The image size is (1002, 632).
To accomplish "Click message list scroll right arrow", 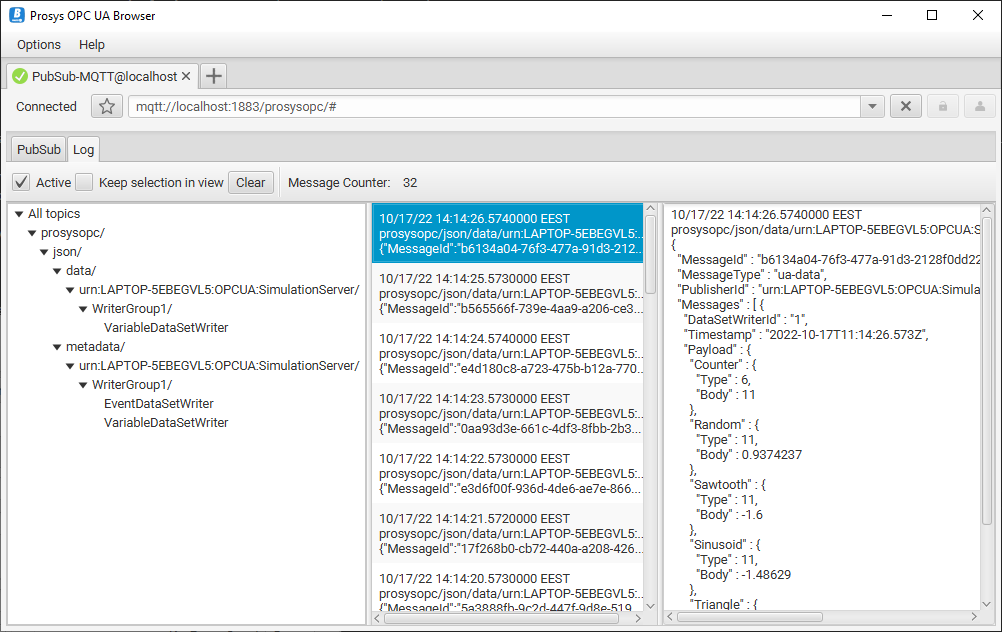I will coord(638,618).
